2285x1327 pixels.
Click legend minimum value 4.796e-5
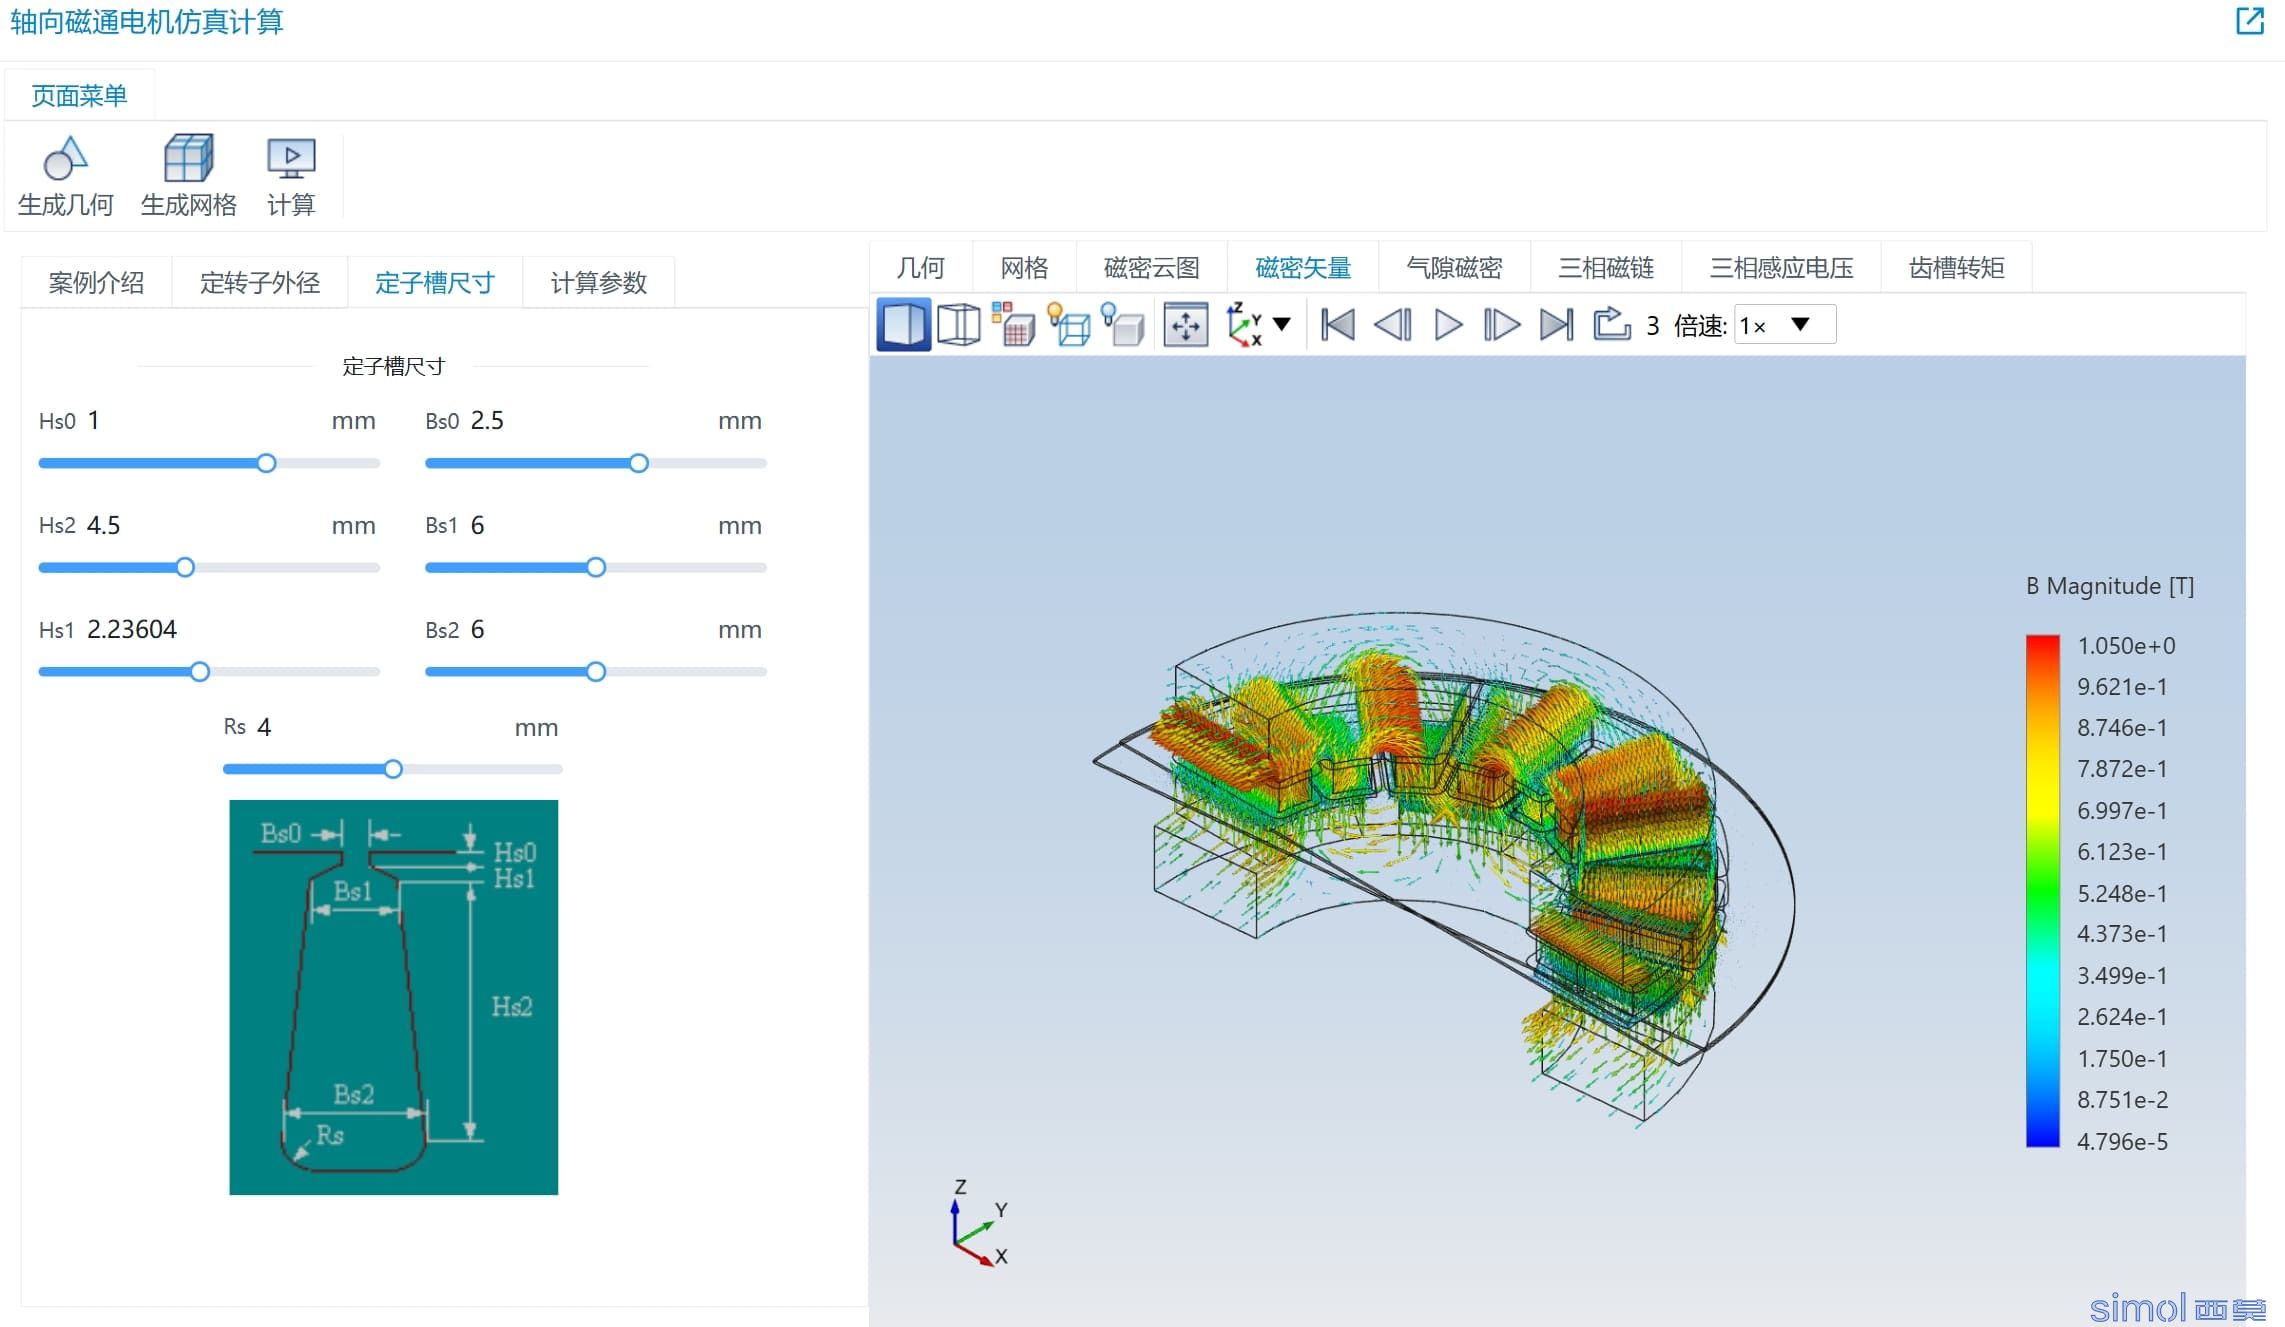pyautogui.click(x=2122, y=1142)
